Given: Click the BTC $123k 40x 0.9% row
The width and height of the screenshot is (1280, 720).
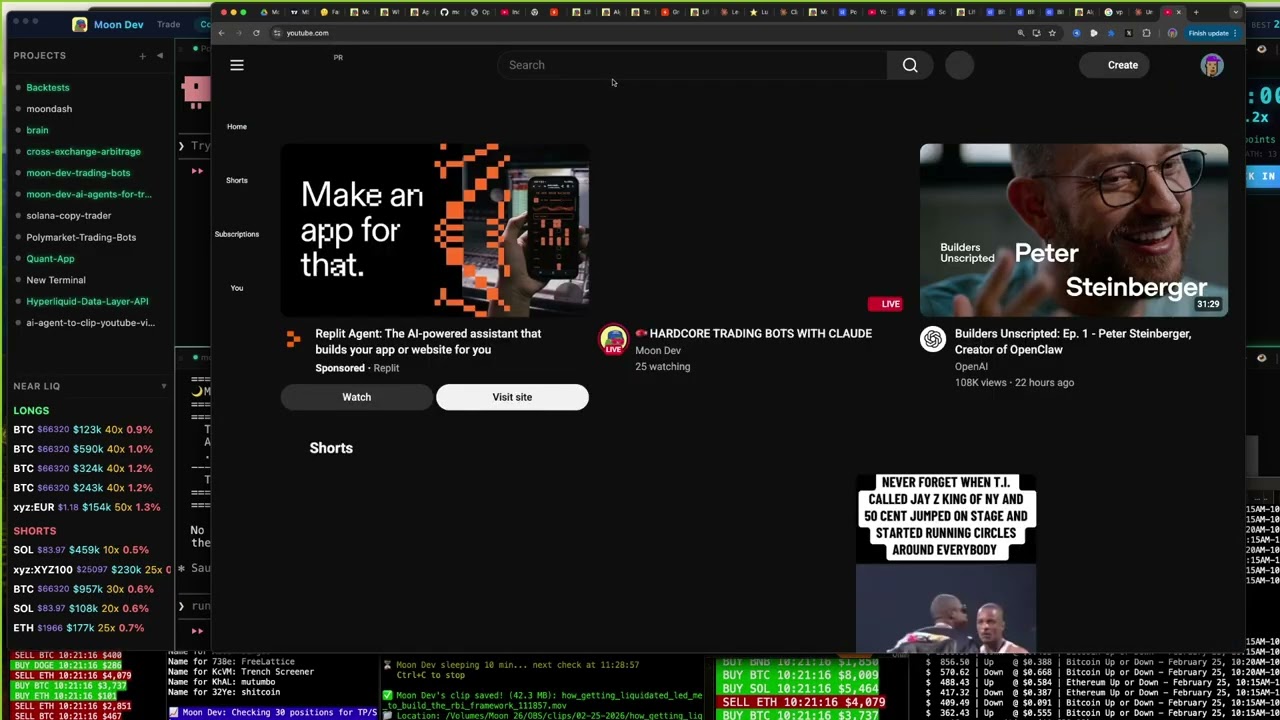Looking at the screenshot, I should coord(83,430).
